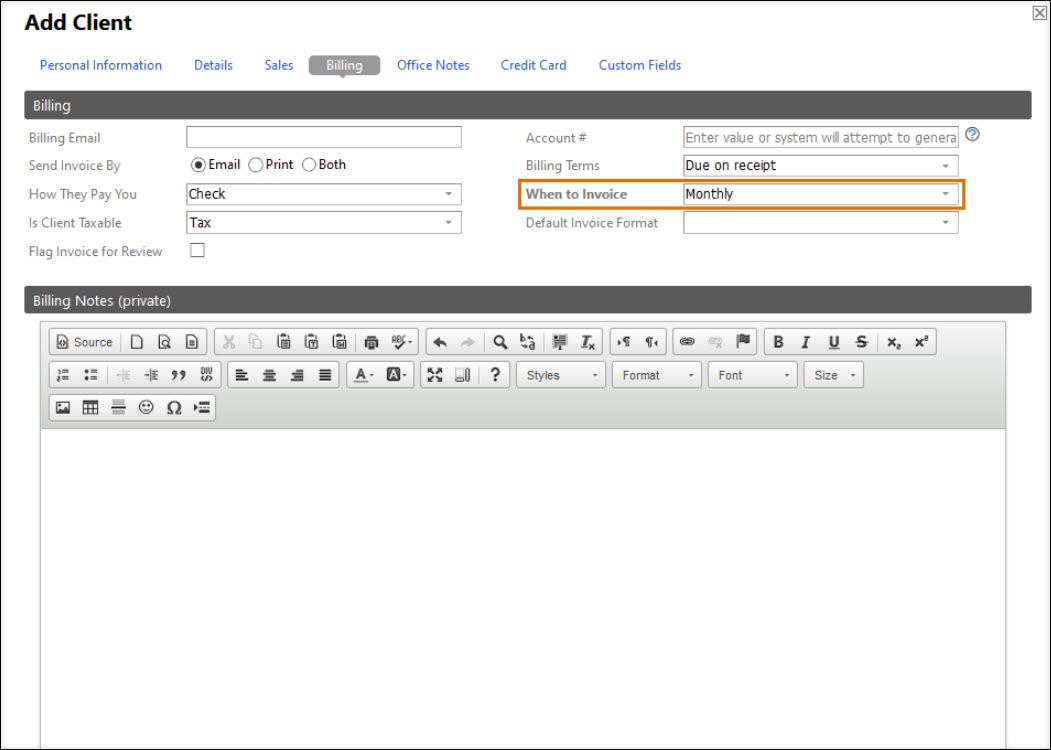Apply Italic formatting in the editor
Viewport: 1051px width, 750px height.
(805, 342)
